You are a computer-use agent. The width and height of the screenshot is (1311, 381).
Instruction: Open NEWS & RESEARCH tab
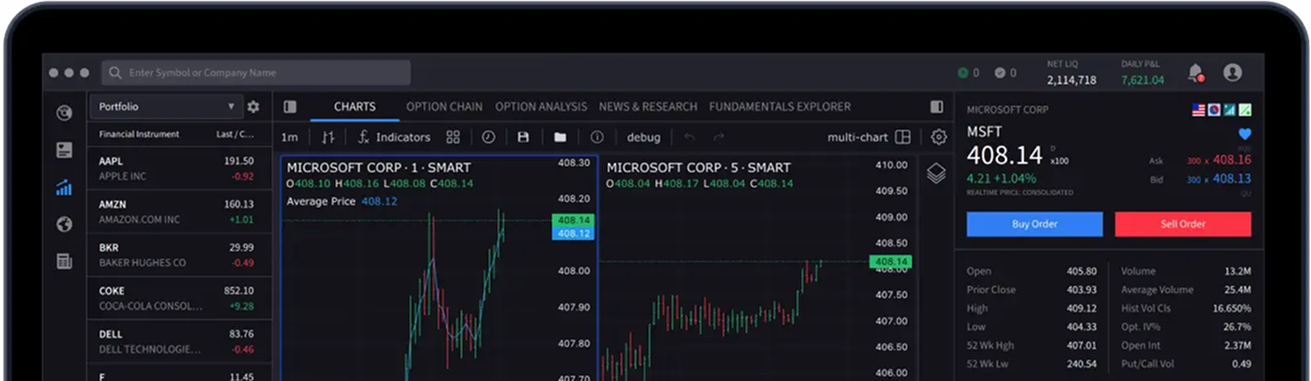point(648,106)
